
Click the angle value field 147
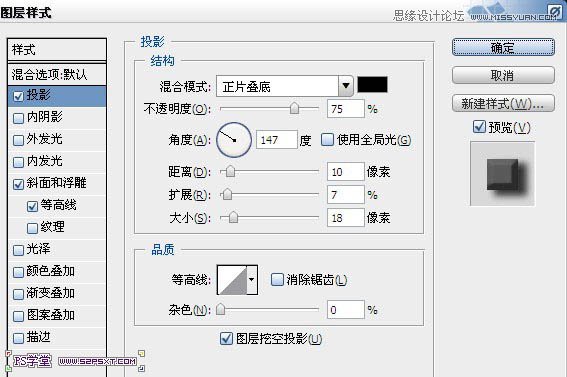coord(277,140)
